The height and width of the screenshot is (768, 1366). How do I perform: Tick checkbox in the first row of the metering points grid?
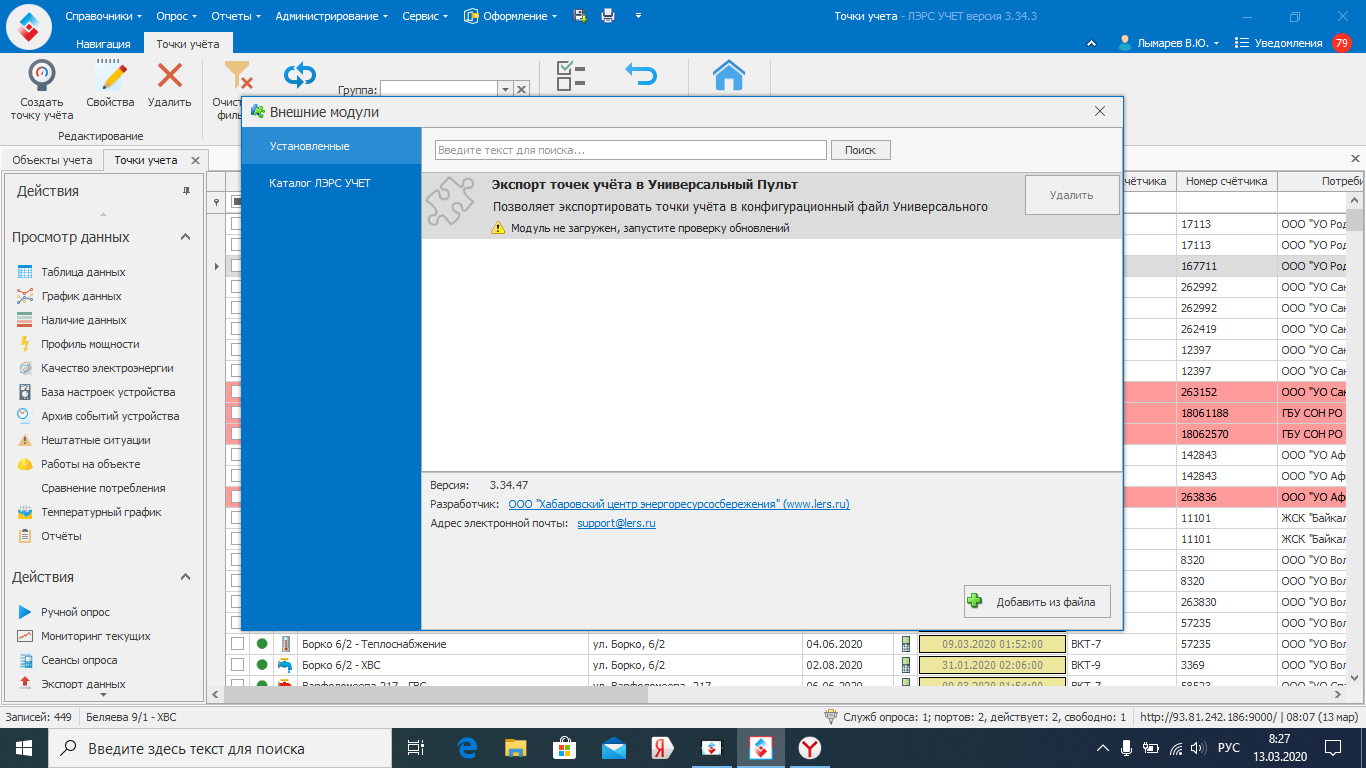pos(237,224)
